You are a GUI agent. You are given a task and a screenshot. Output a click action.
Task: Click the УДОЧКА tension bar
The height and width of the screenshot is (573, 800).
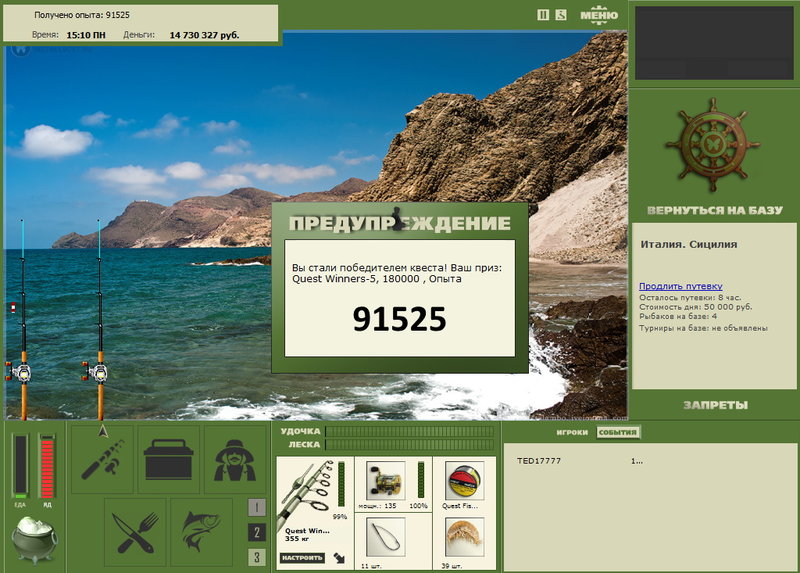[410, 432]
